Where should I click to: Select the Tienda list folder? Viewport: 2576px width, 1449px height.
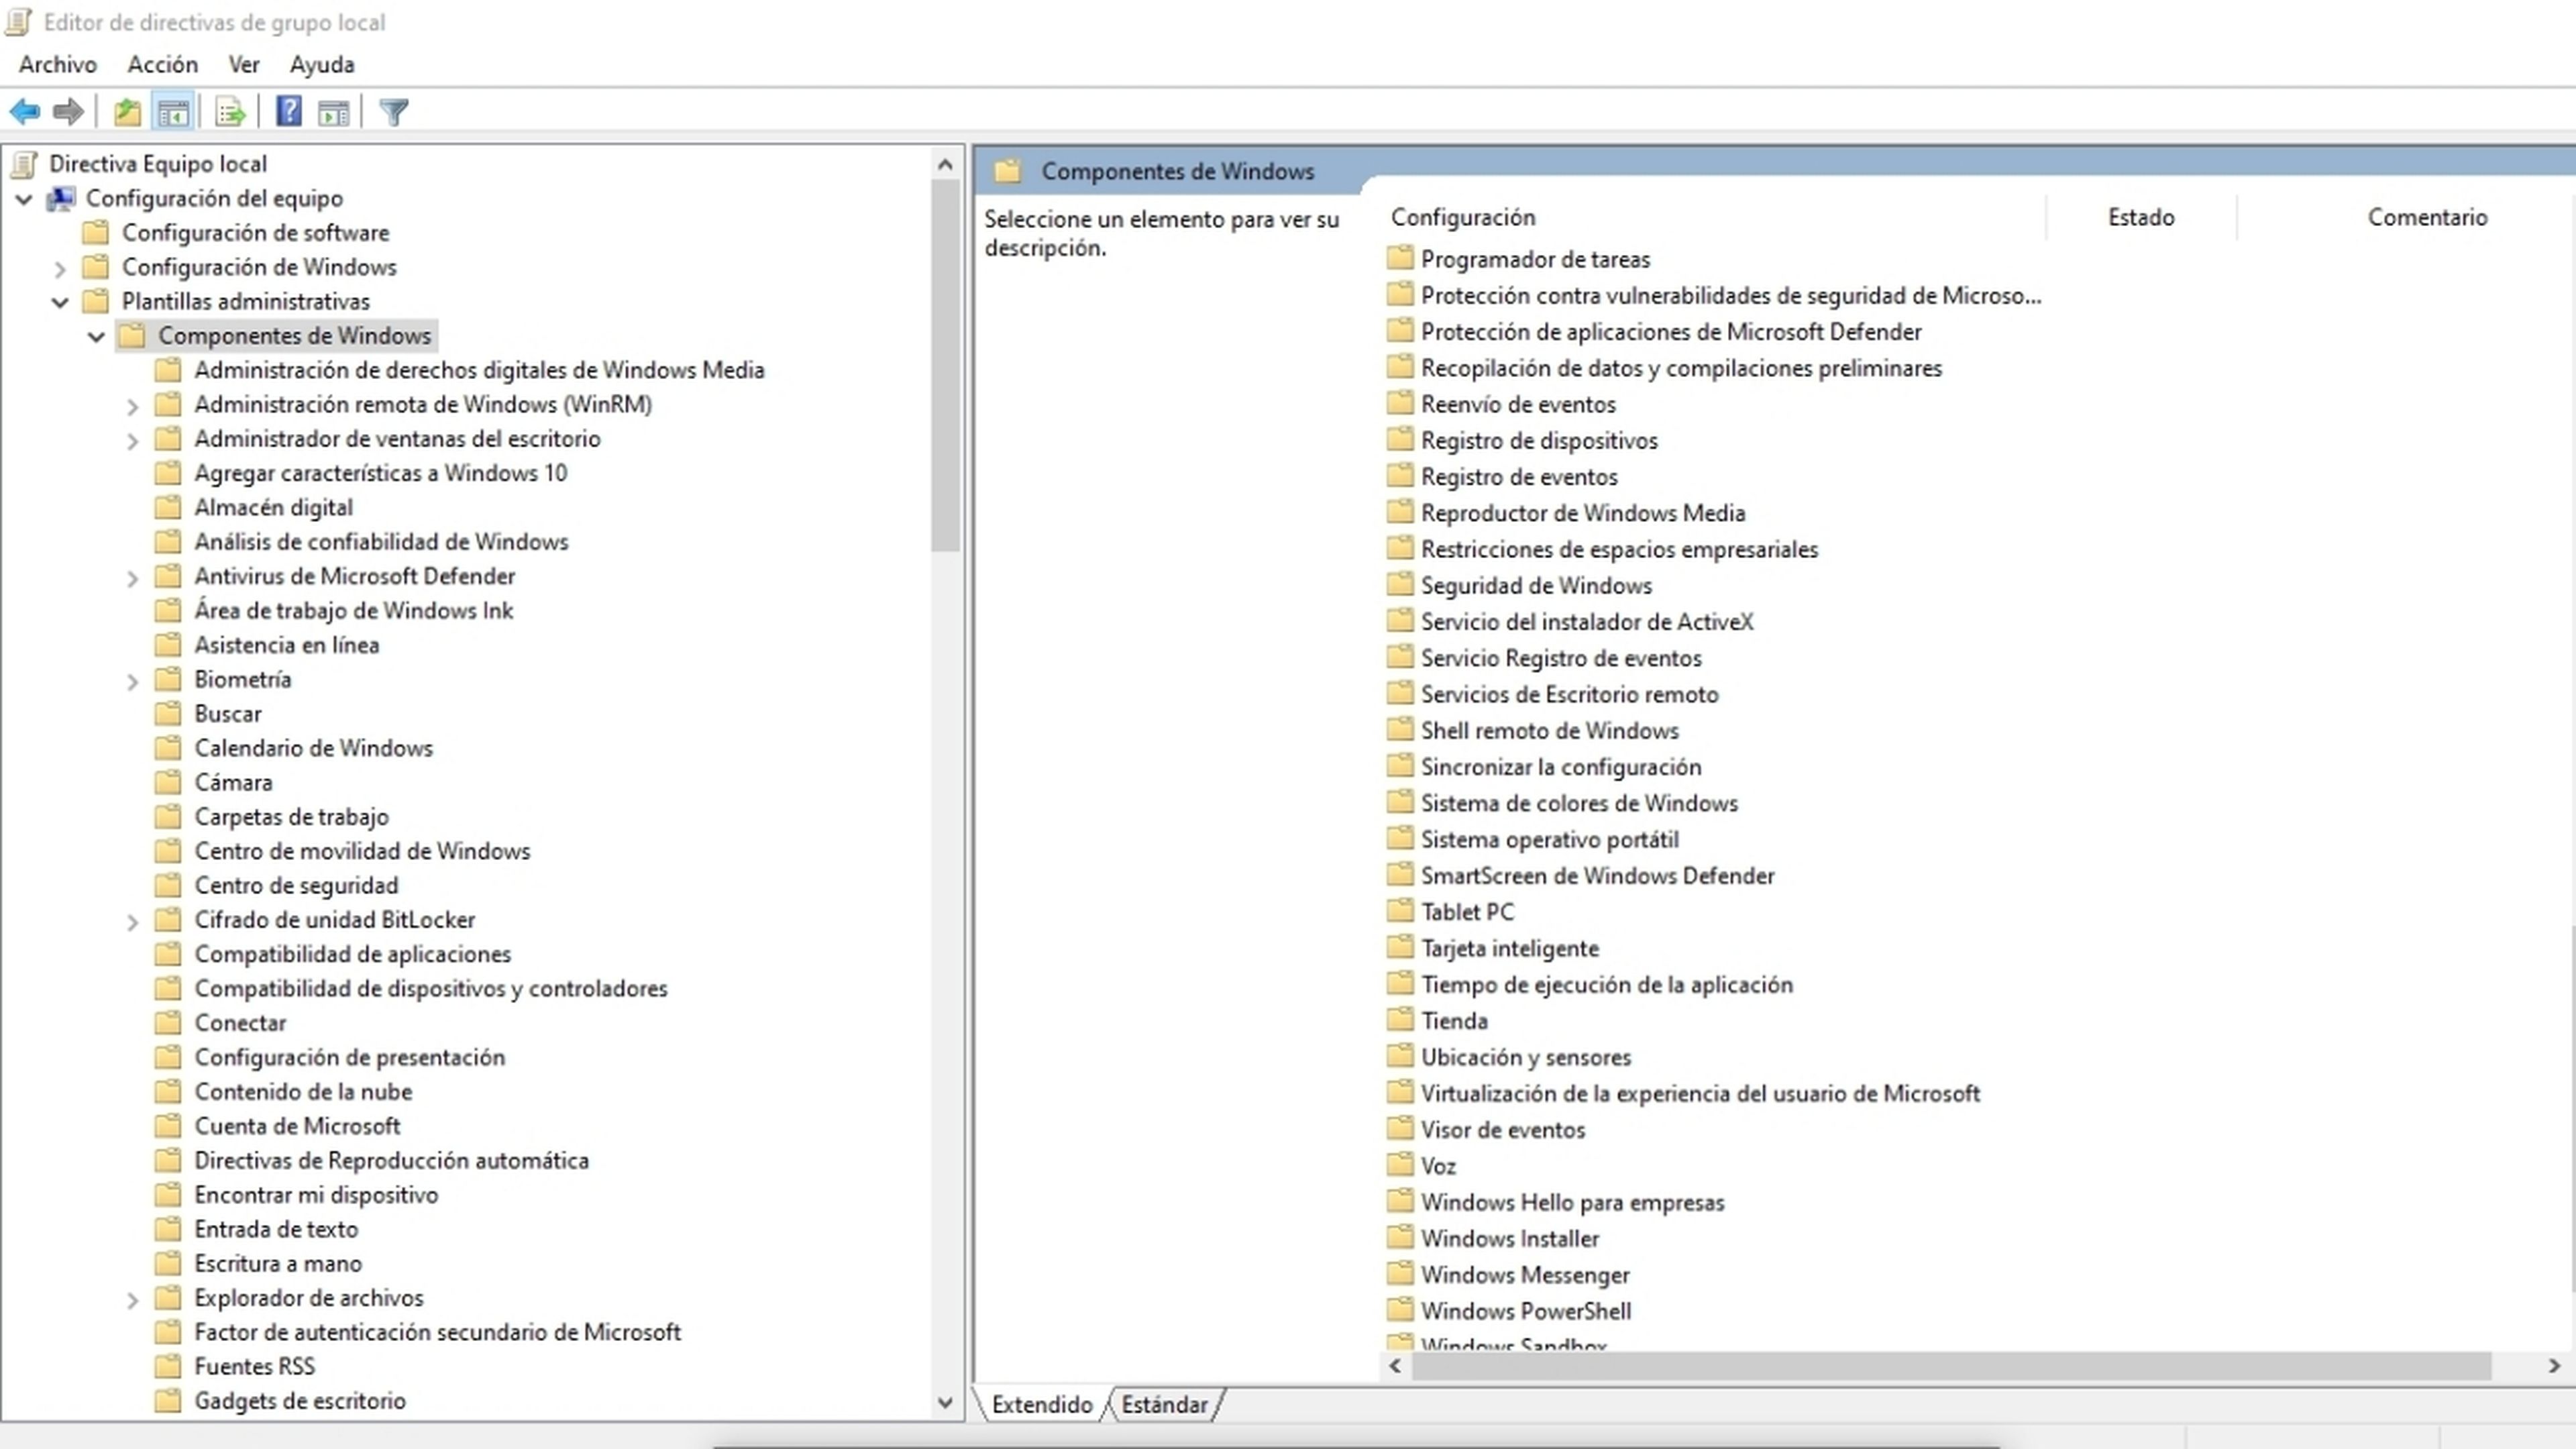(x=1454, y=1021)
